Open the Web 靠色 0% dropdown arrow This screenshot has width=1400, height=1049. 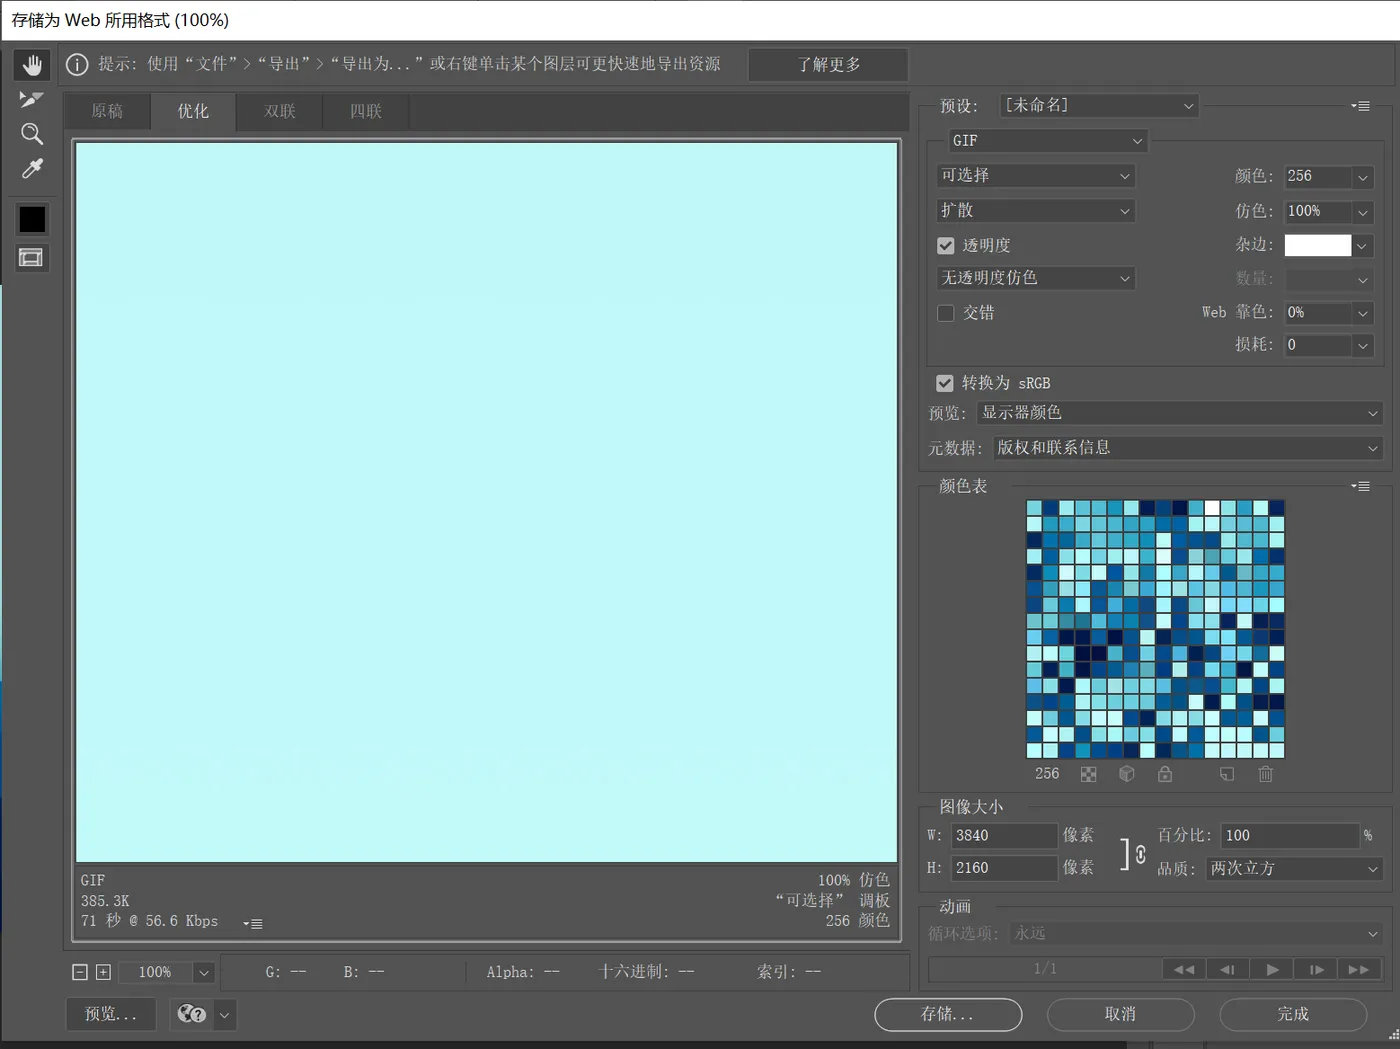1362,313
